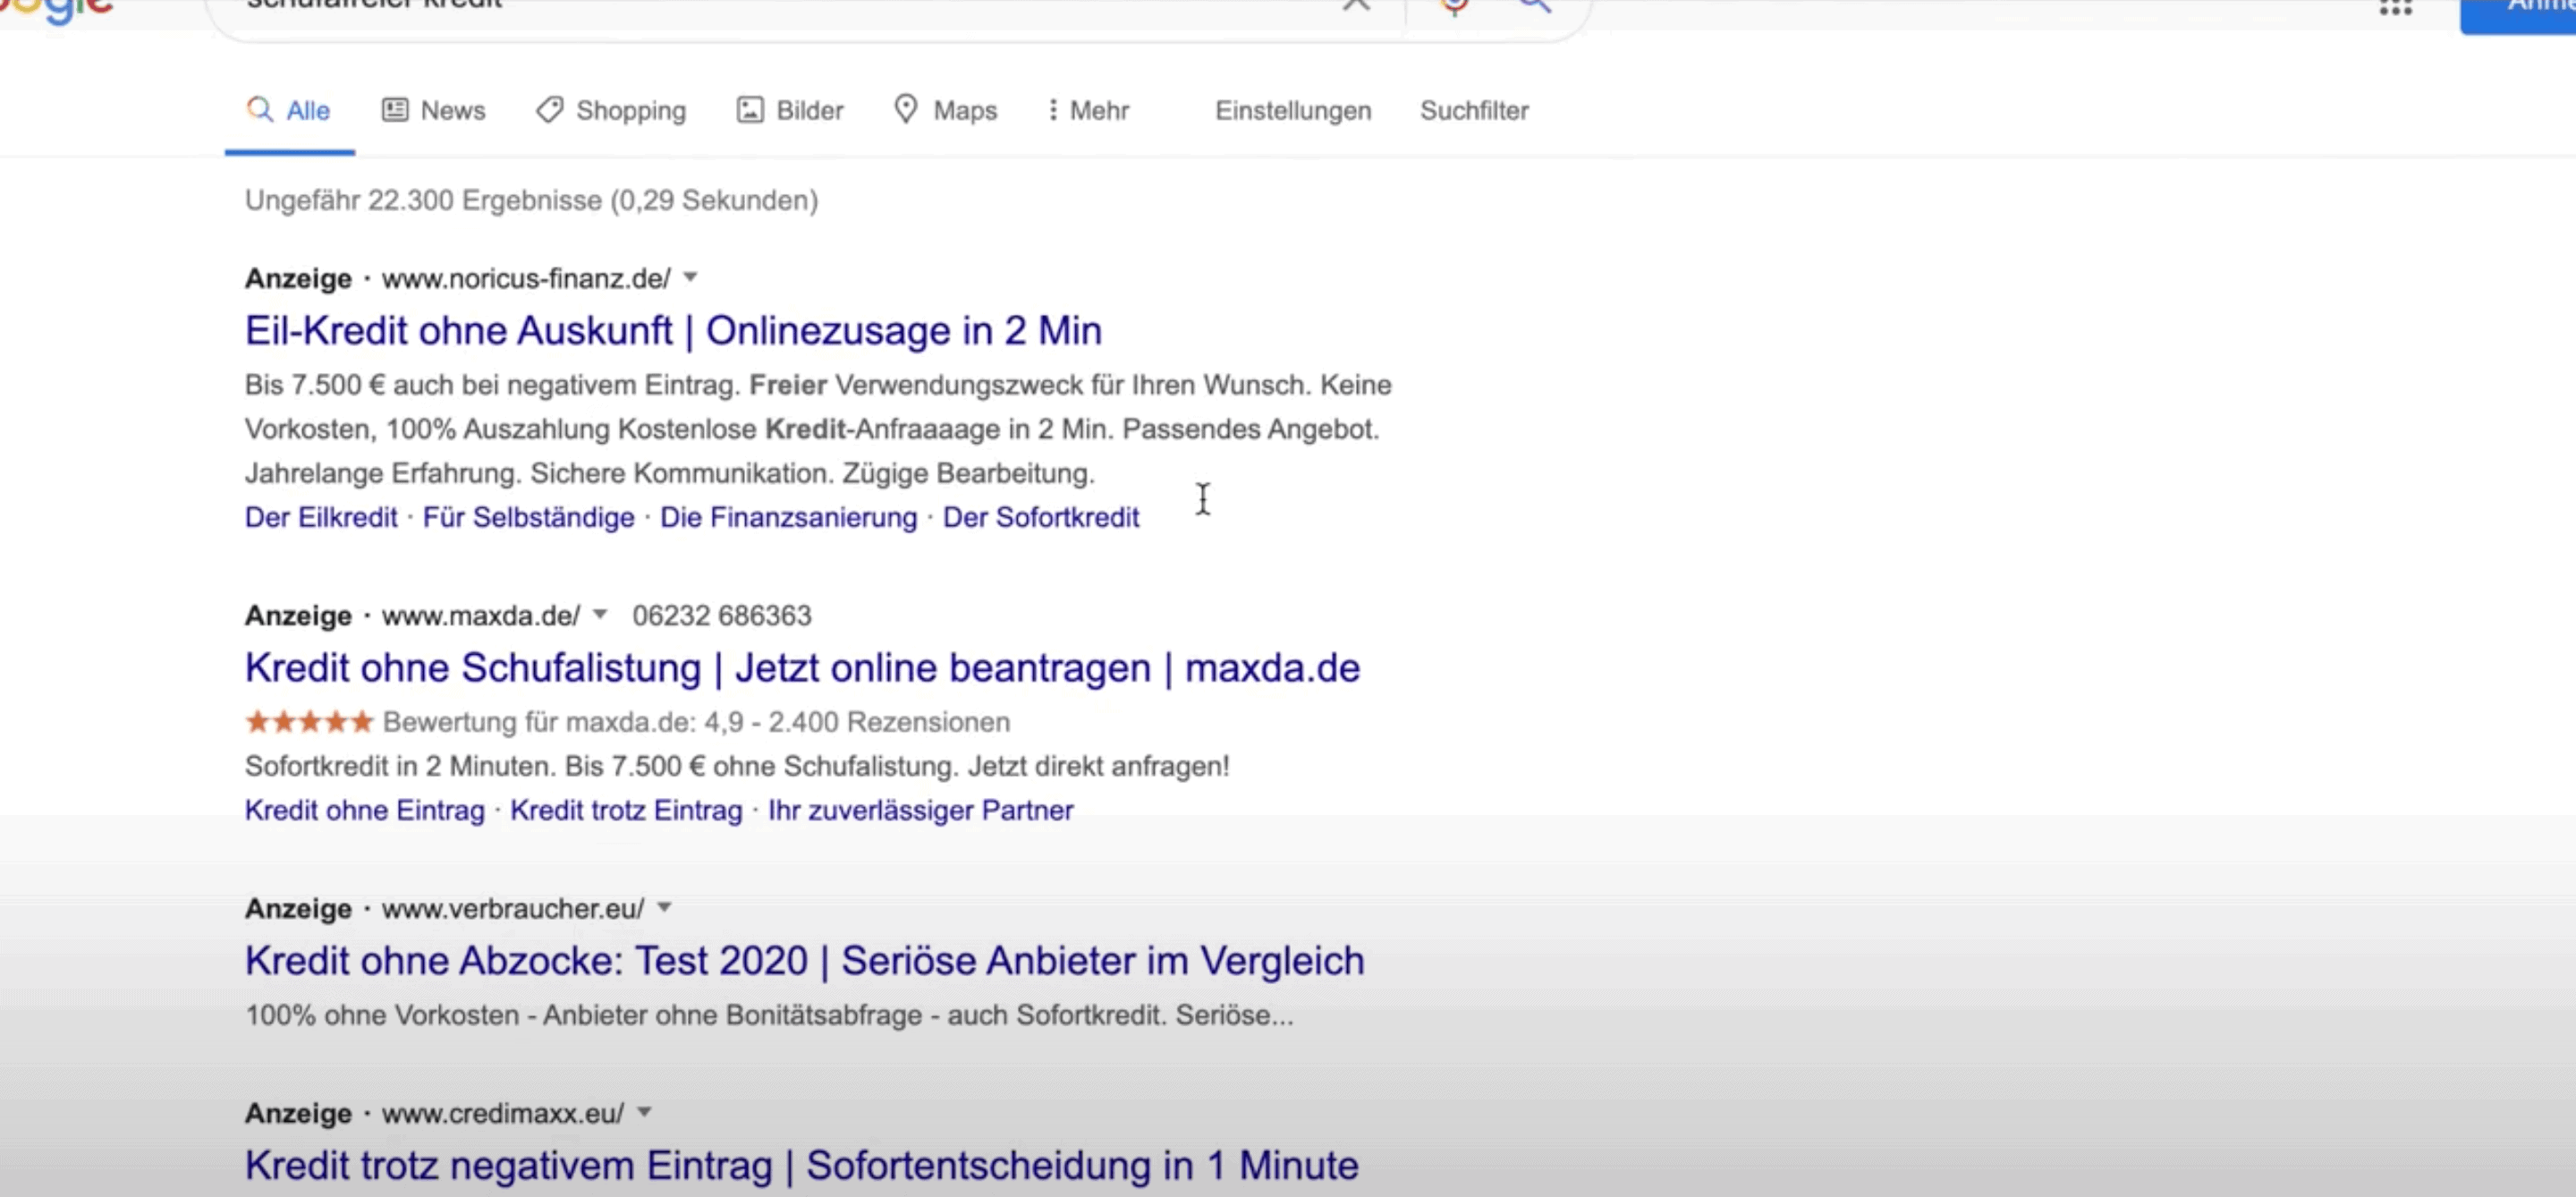2576x1197 pixels.
Task: Click the maxda phone number 06232 686363
Action: click(x=722, y=615)
